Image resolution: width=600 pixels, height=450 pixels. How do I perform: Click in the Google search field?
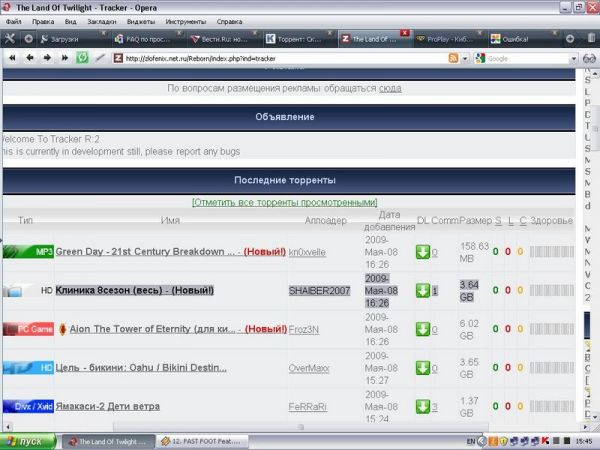(528, 59)
